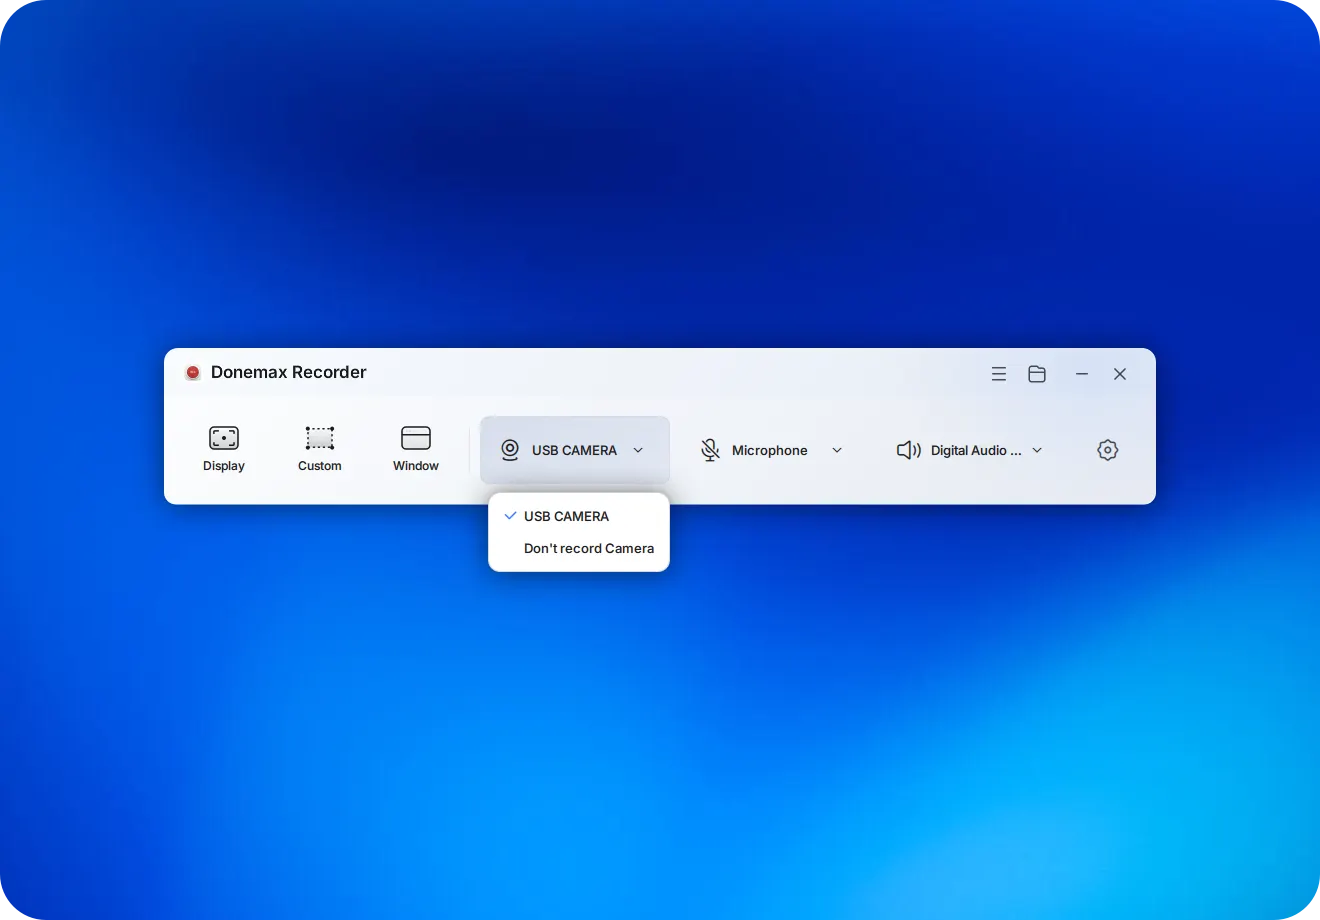Click the red Donemax Recorder logo
This screenshot has height=920, width=1320.
coord(193,373)
